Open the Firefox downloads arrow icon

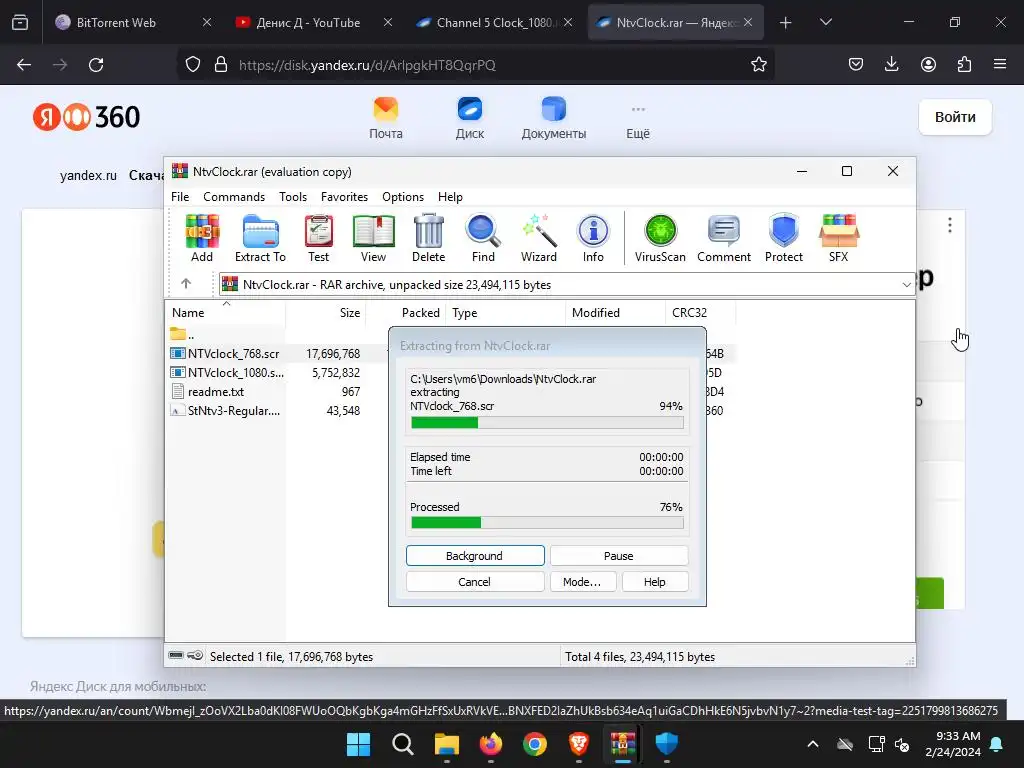pos(891,64)
